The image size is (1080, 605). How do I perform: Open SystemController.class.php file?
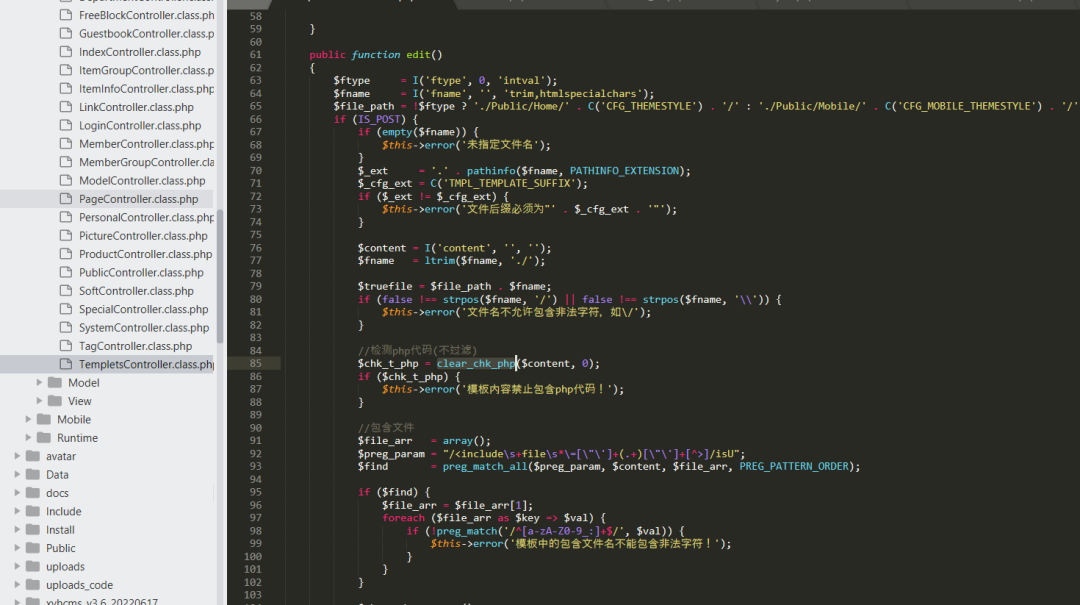pyautogui.click(x=144, y=328)
